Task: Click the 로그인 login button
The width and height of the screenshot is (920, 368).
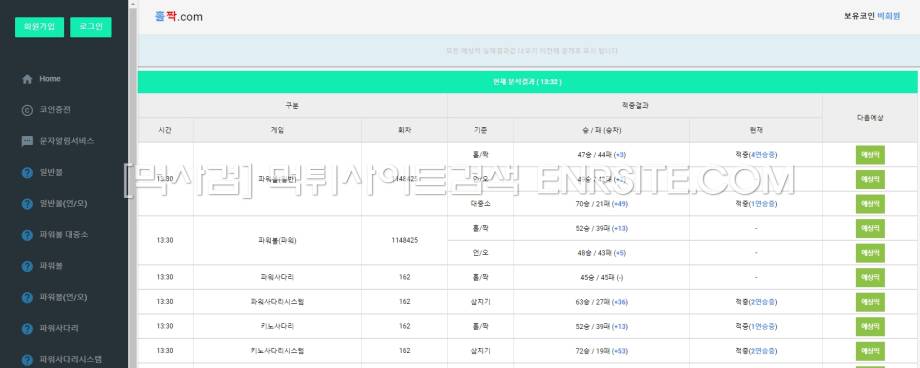Action: pos(91,27)
